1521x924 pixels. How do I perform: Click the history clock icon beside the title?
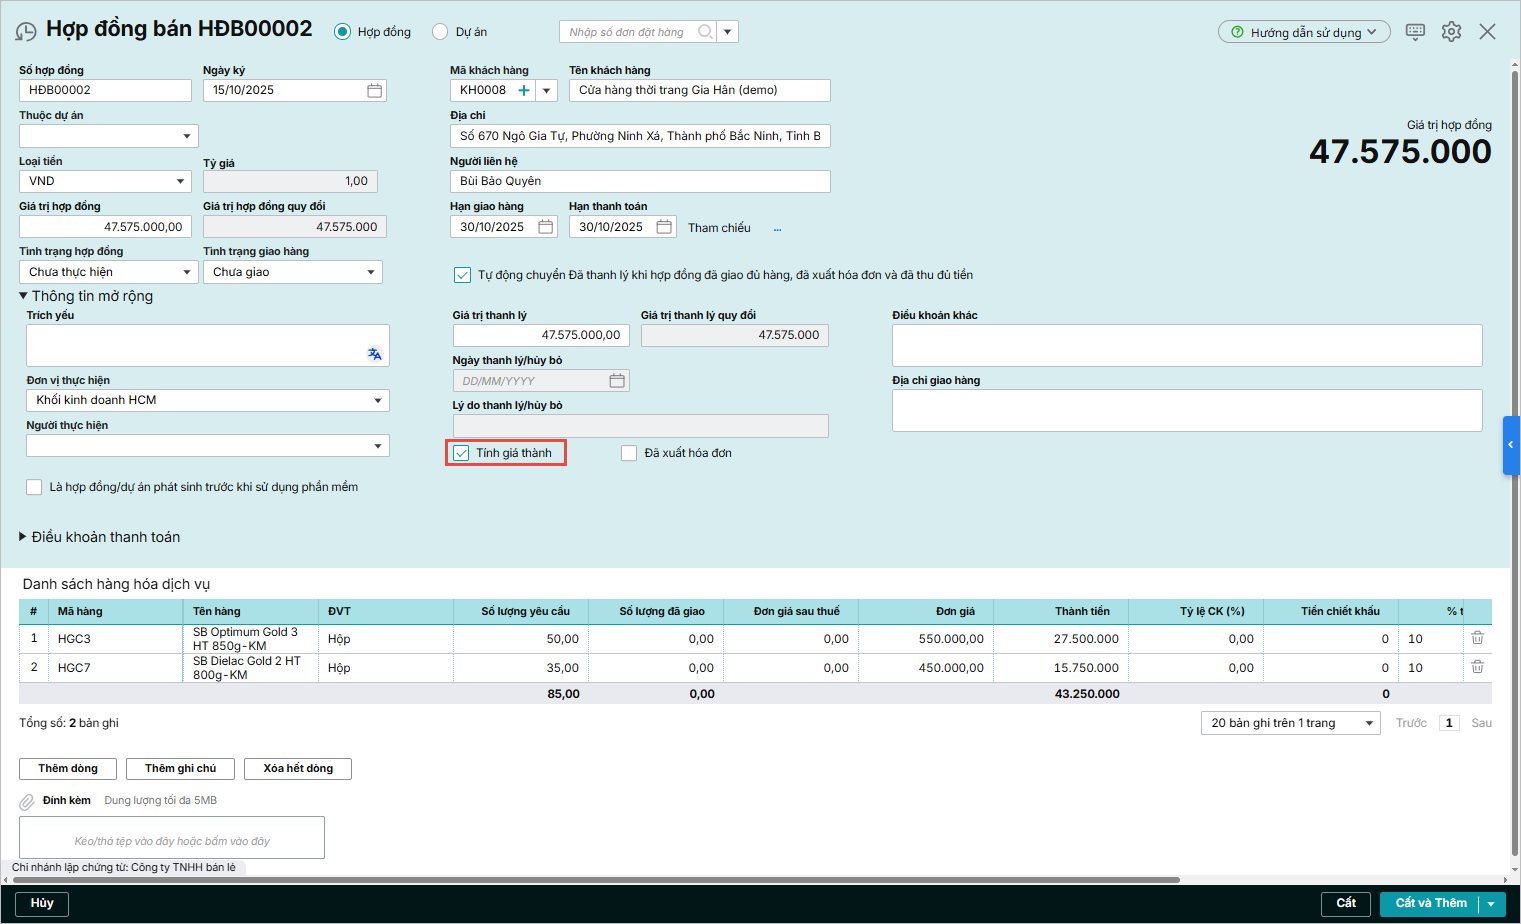pos(26,32)
